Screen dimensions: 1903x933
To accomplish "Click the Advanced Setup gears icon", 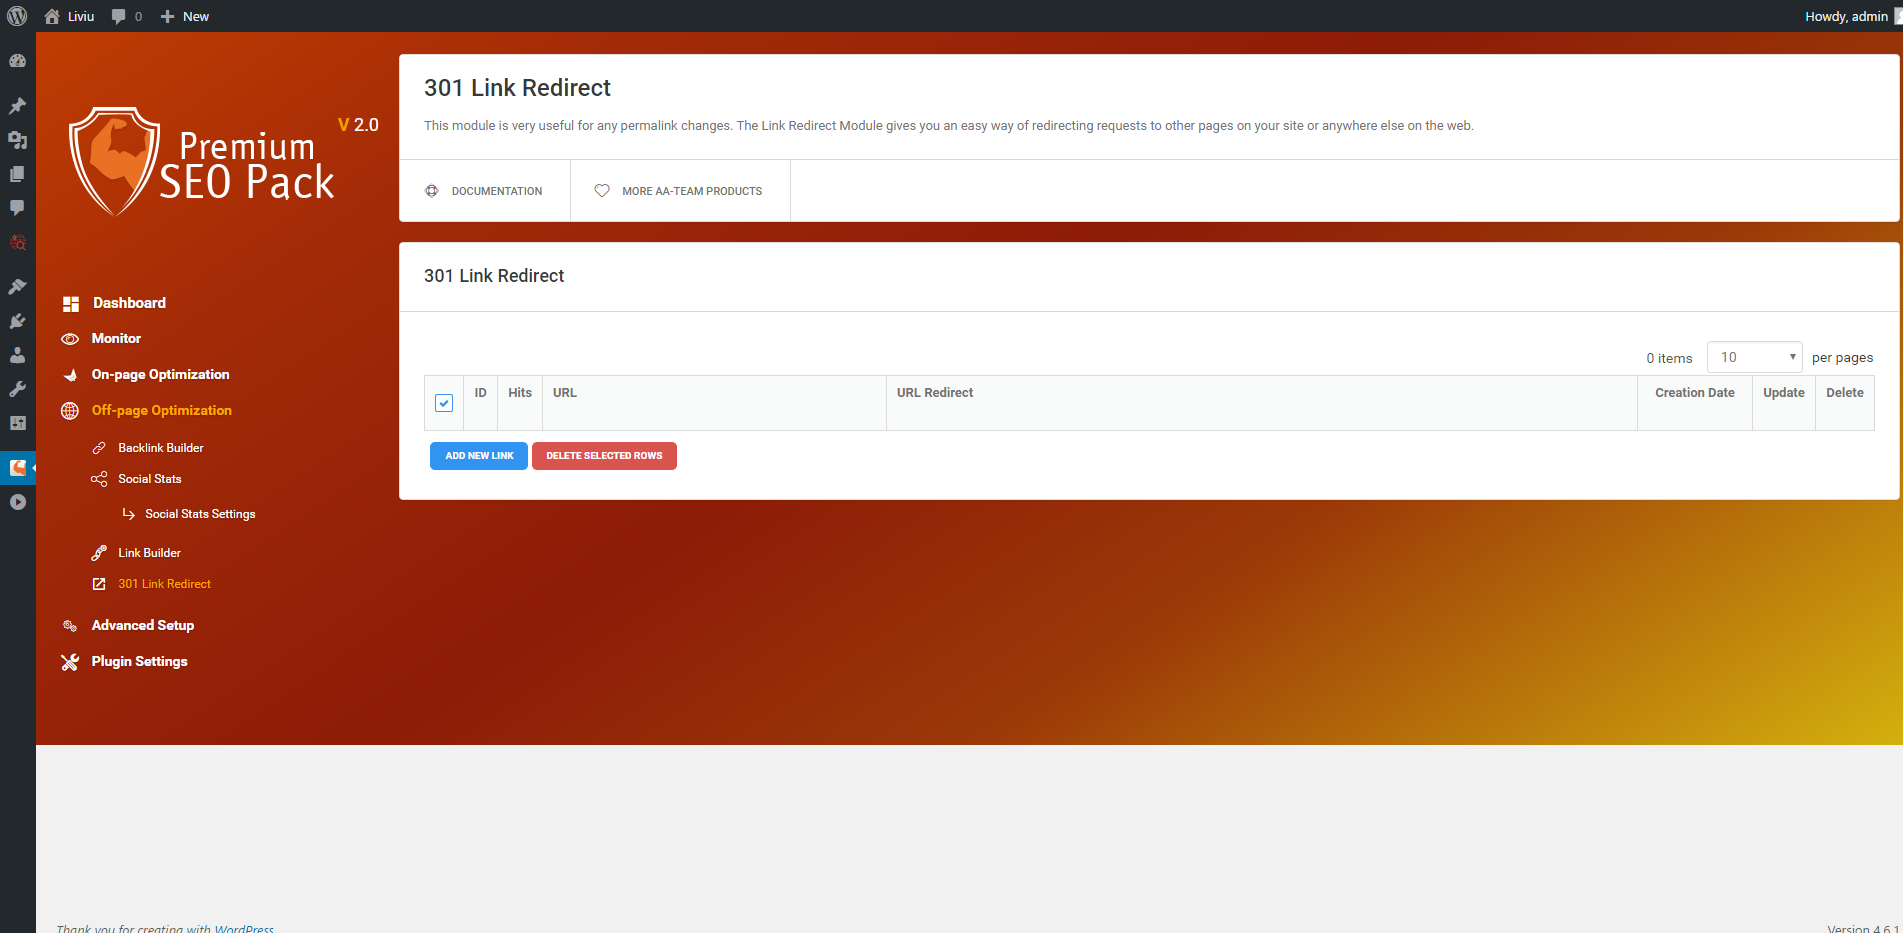I will click(70, 626).
